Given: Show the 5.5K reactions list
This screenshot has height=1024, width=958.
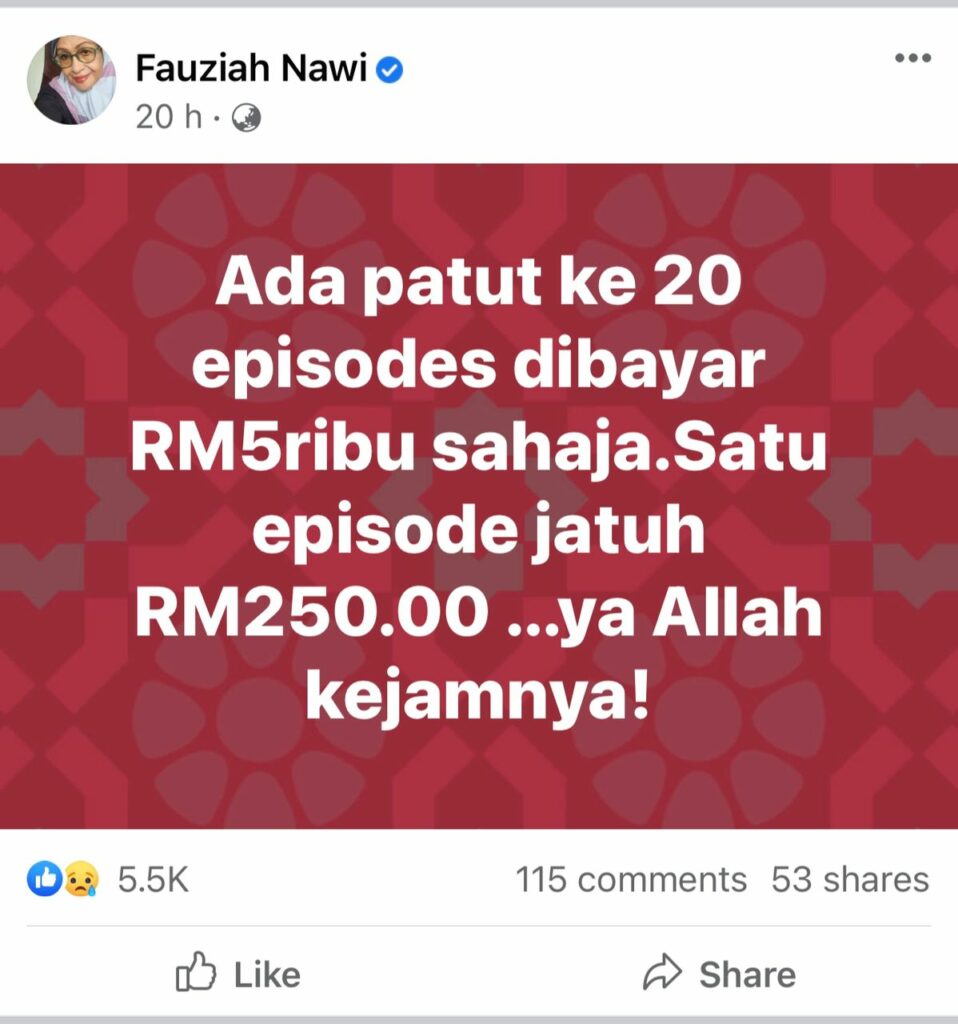Looking at the screenshot, I should (153, 880).
